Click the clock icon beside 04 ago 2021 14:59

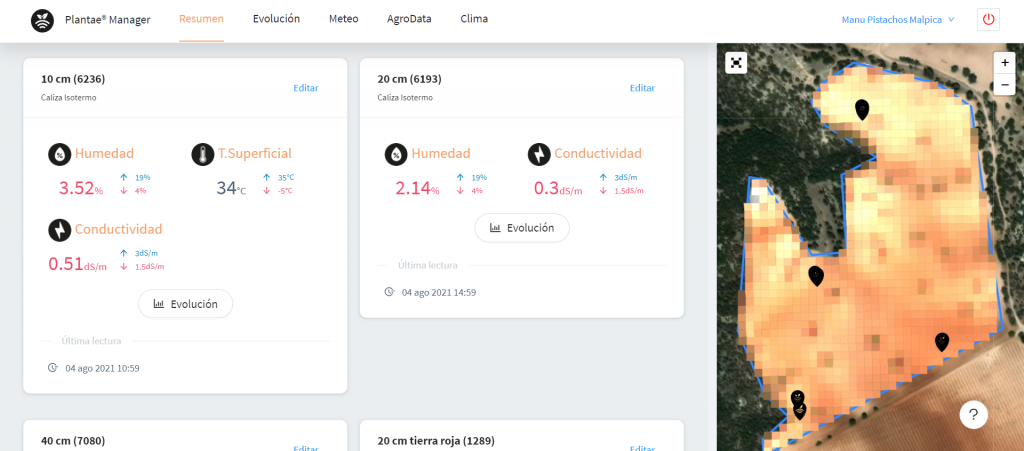click(389, 292)
